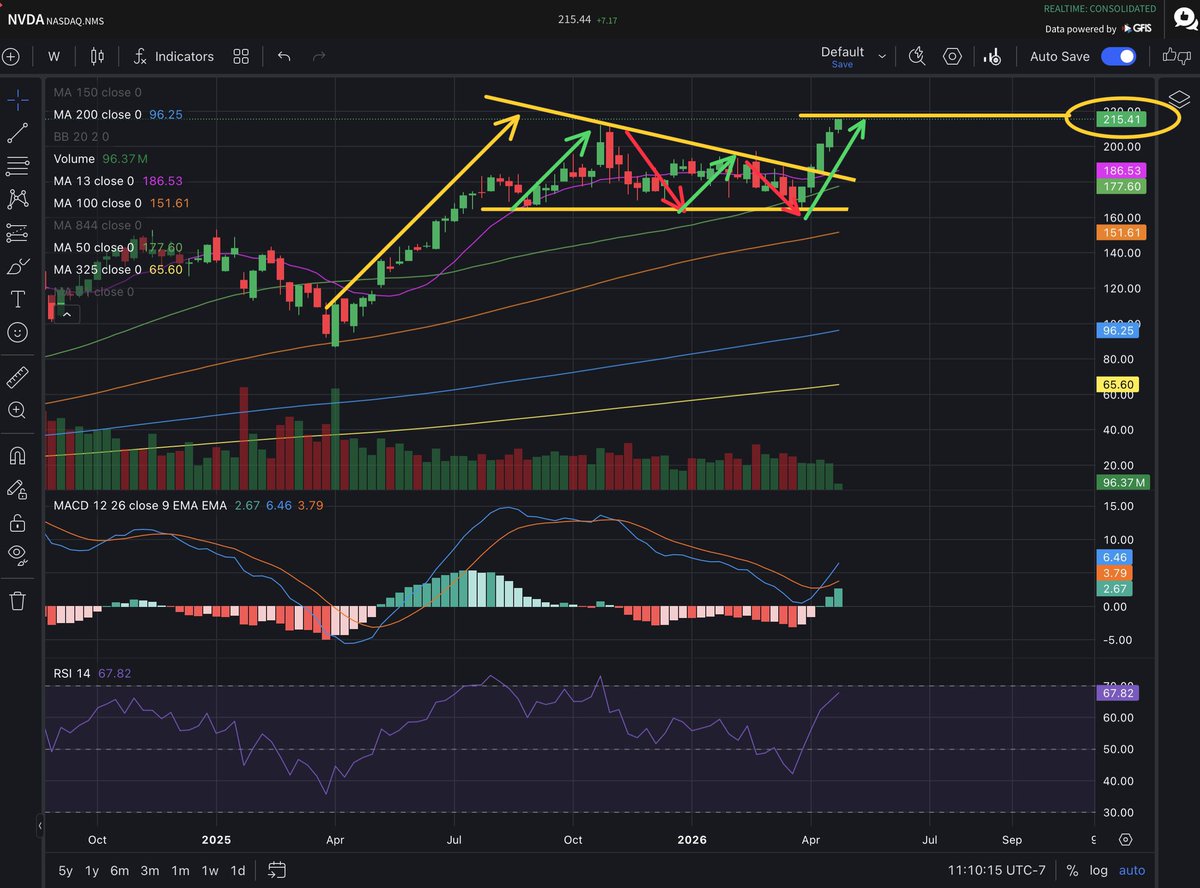
Task: Open the emoji sticker tool
Action: click(17, 332)
